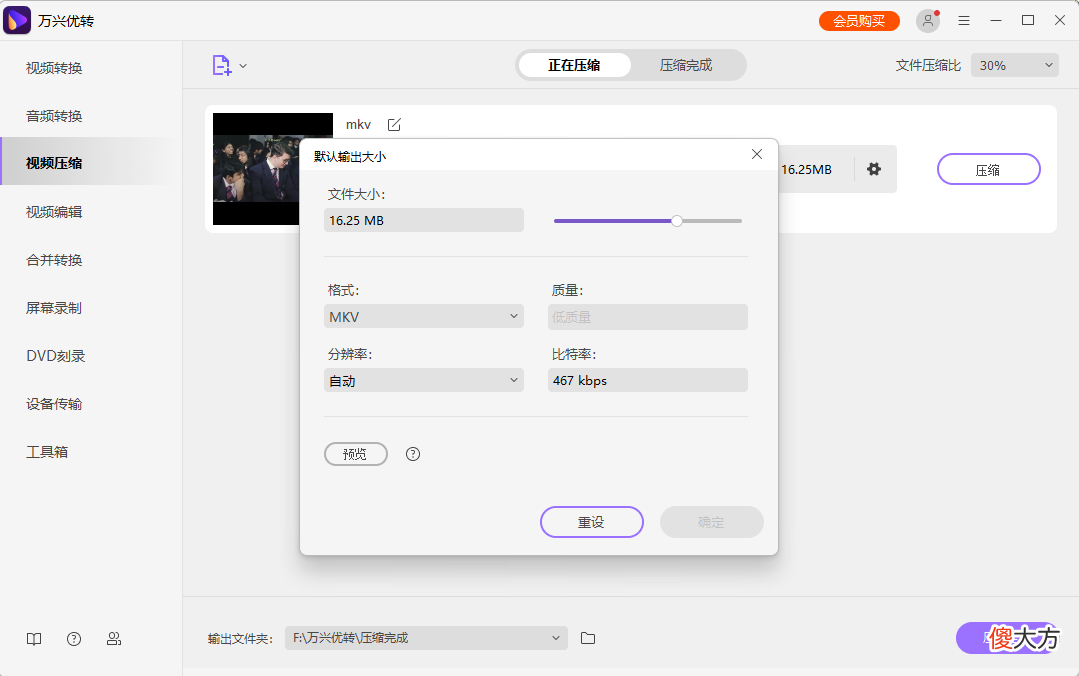Select 视频压缩 in sidebar
This screenshot has height=676, width=1079.
(x=91, y=163)
